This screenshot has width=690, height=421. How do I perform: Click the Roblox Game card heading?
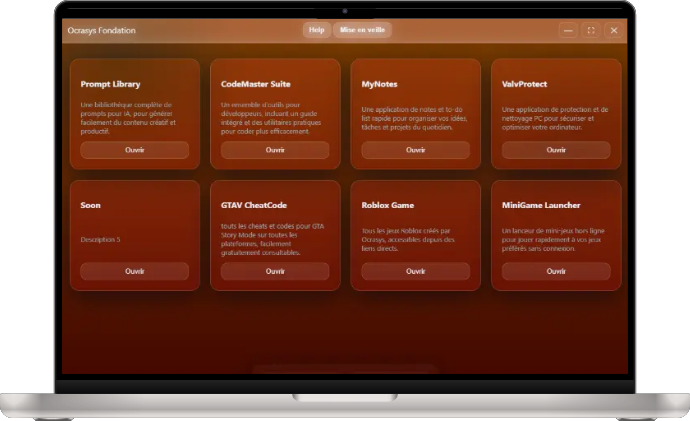[x=387, y=205]
